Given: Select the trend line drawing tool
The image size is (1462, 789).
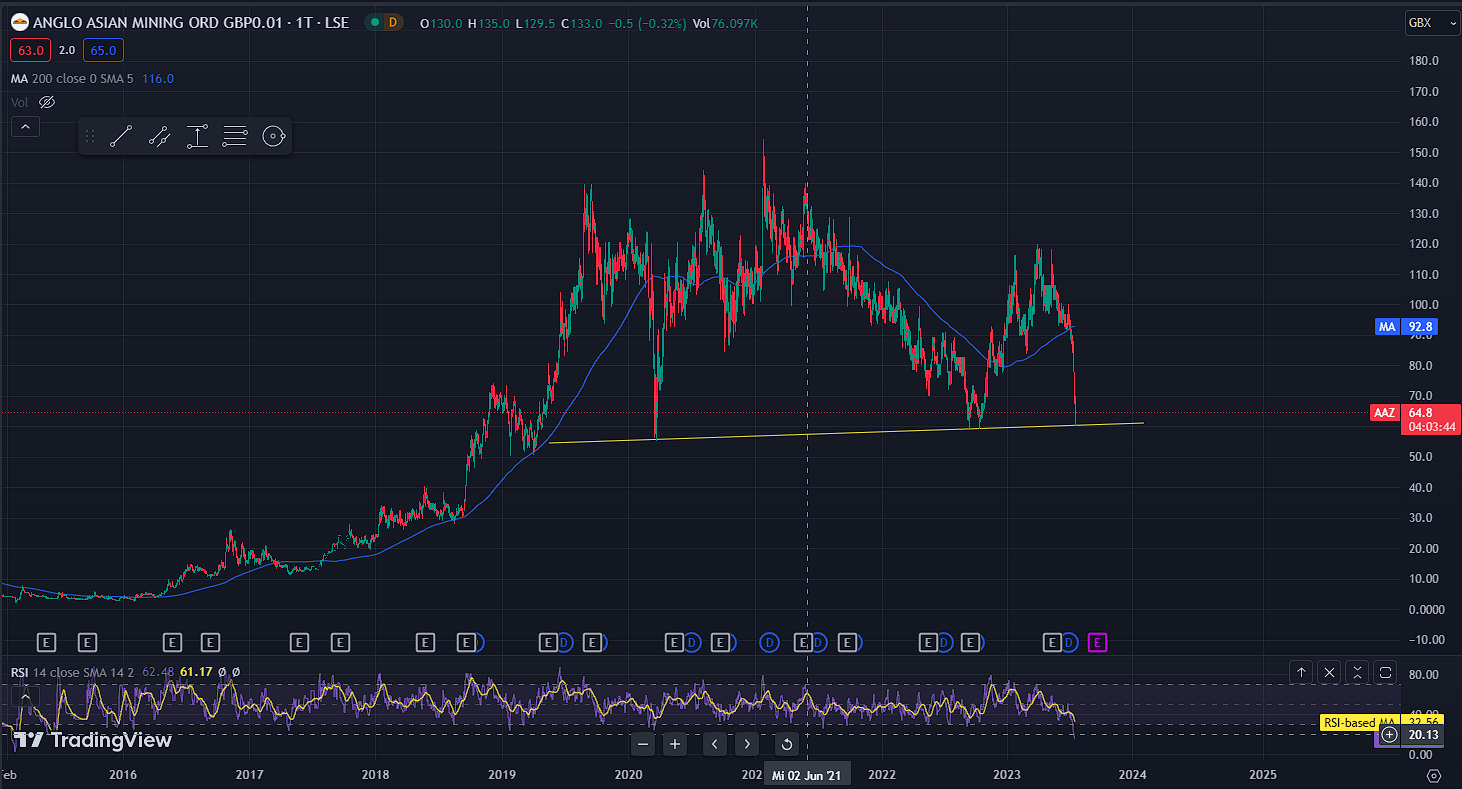Looking at the screenshot, I should point(121,137).
